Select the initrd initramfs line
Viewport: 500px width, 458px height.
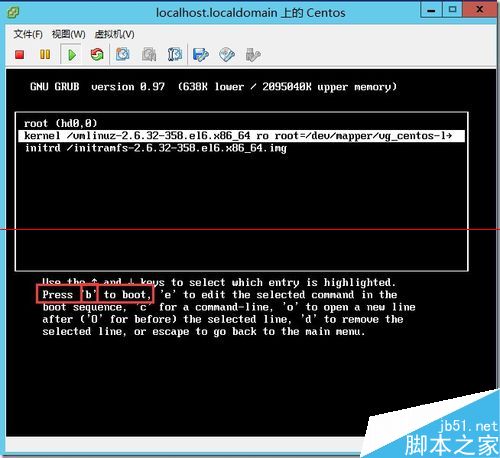pyautogui.click(x=156, y=148)
